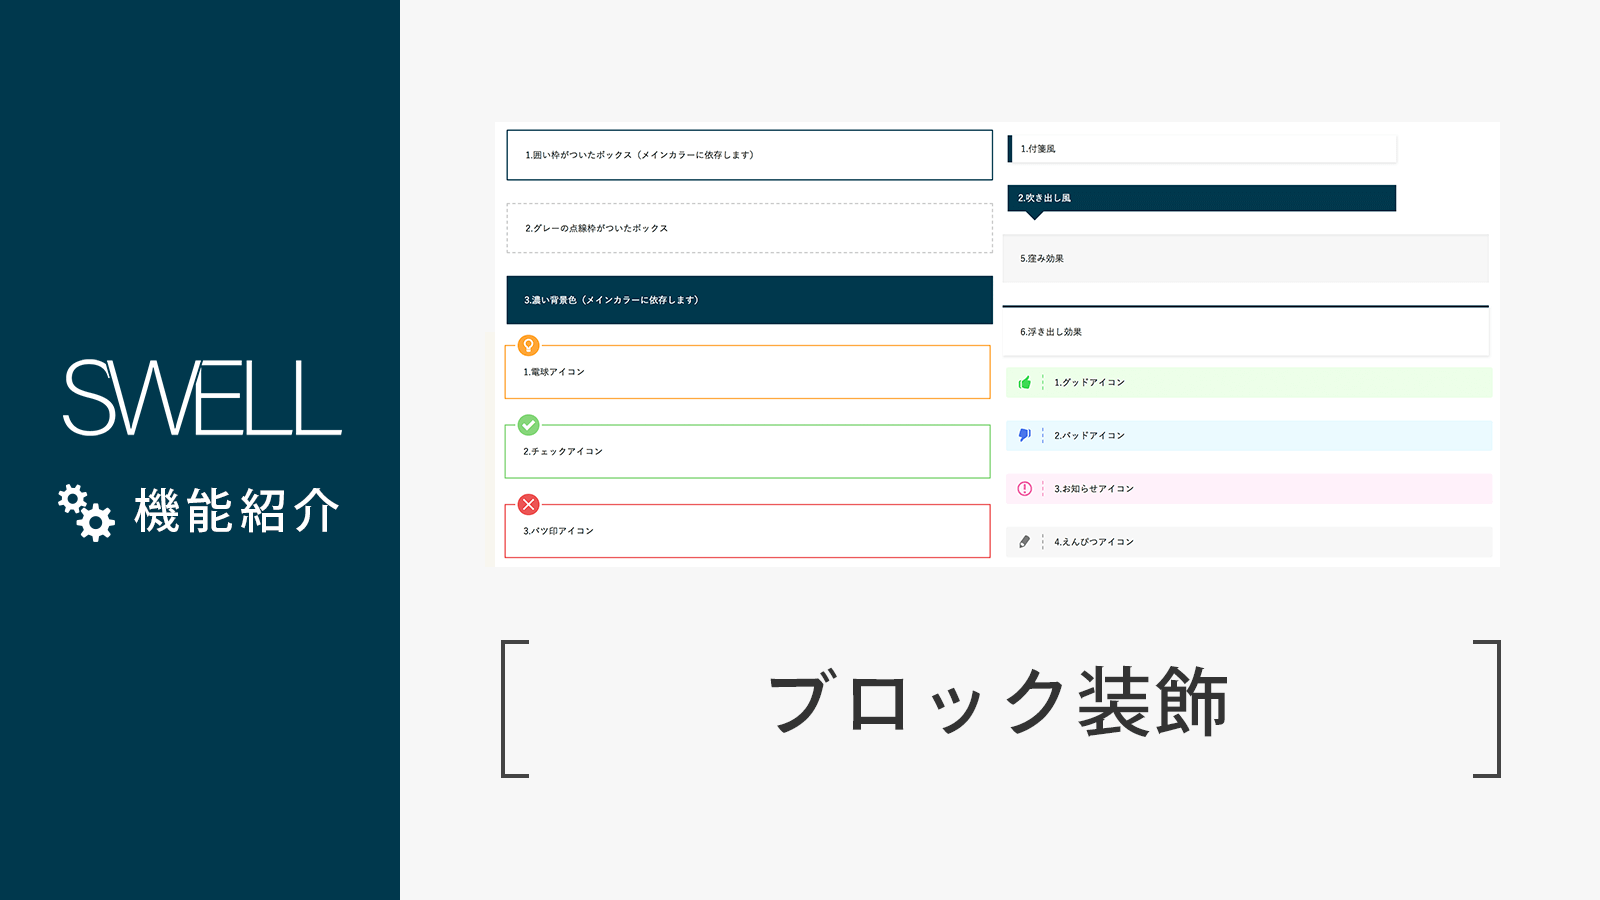Click the 機能紹介 heading text
The width and height of the screenshot is (1600, 900).
[x=237, y=511]
